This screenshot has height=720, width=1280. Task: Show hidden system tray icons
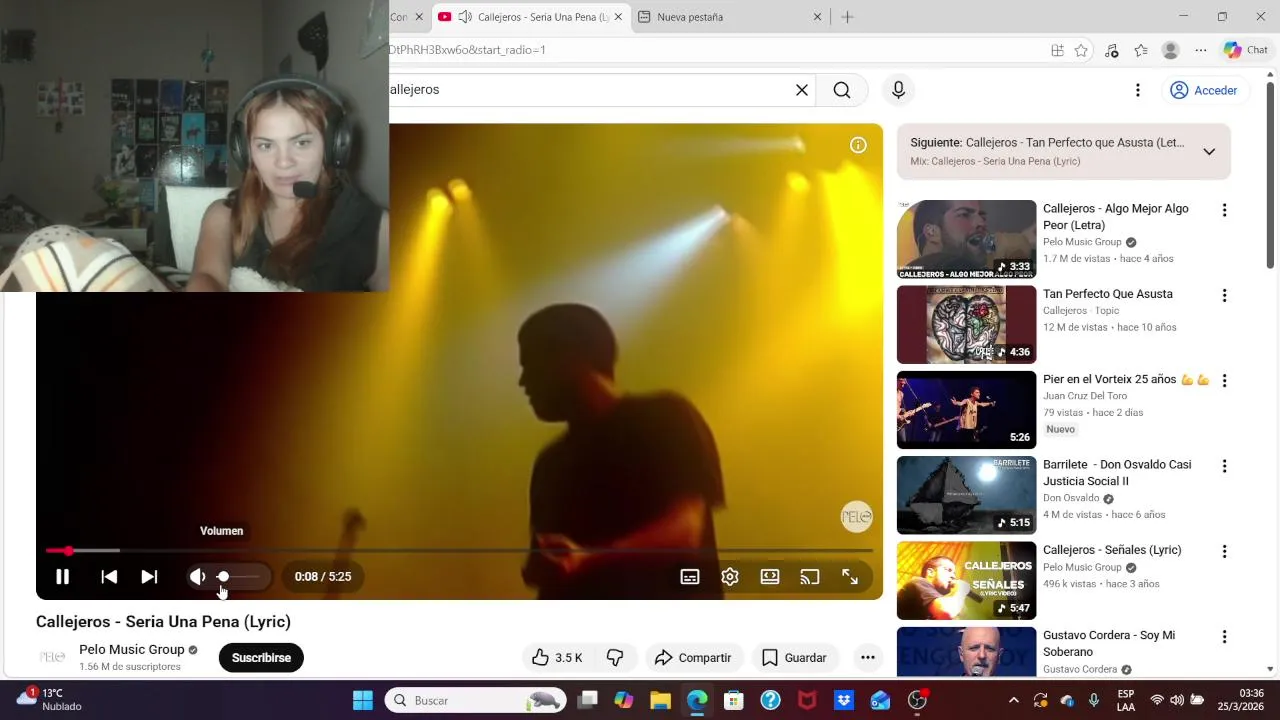pos(1013,700)
